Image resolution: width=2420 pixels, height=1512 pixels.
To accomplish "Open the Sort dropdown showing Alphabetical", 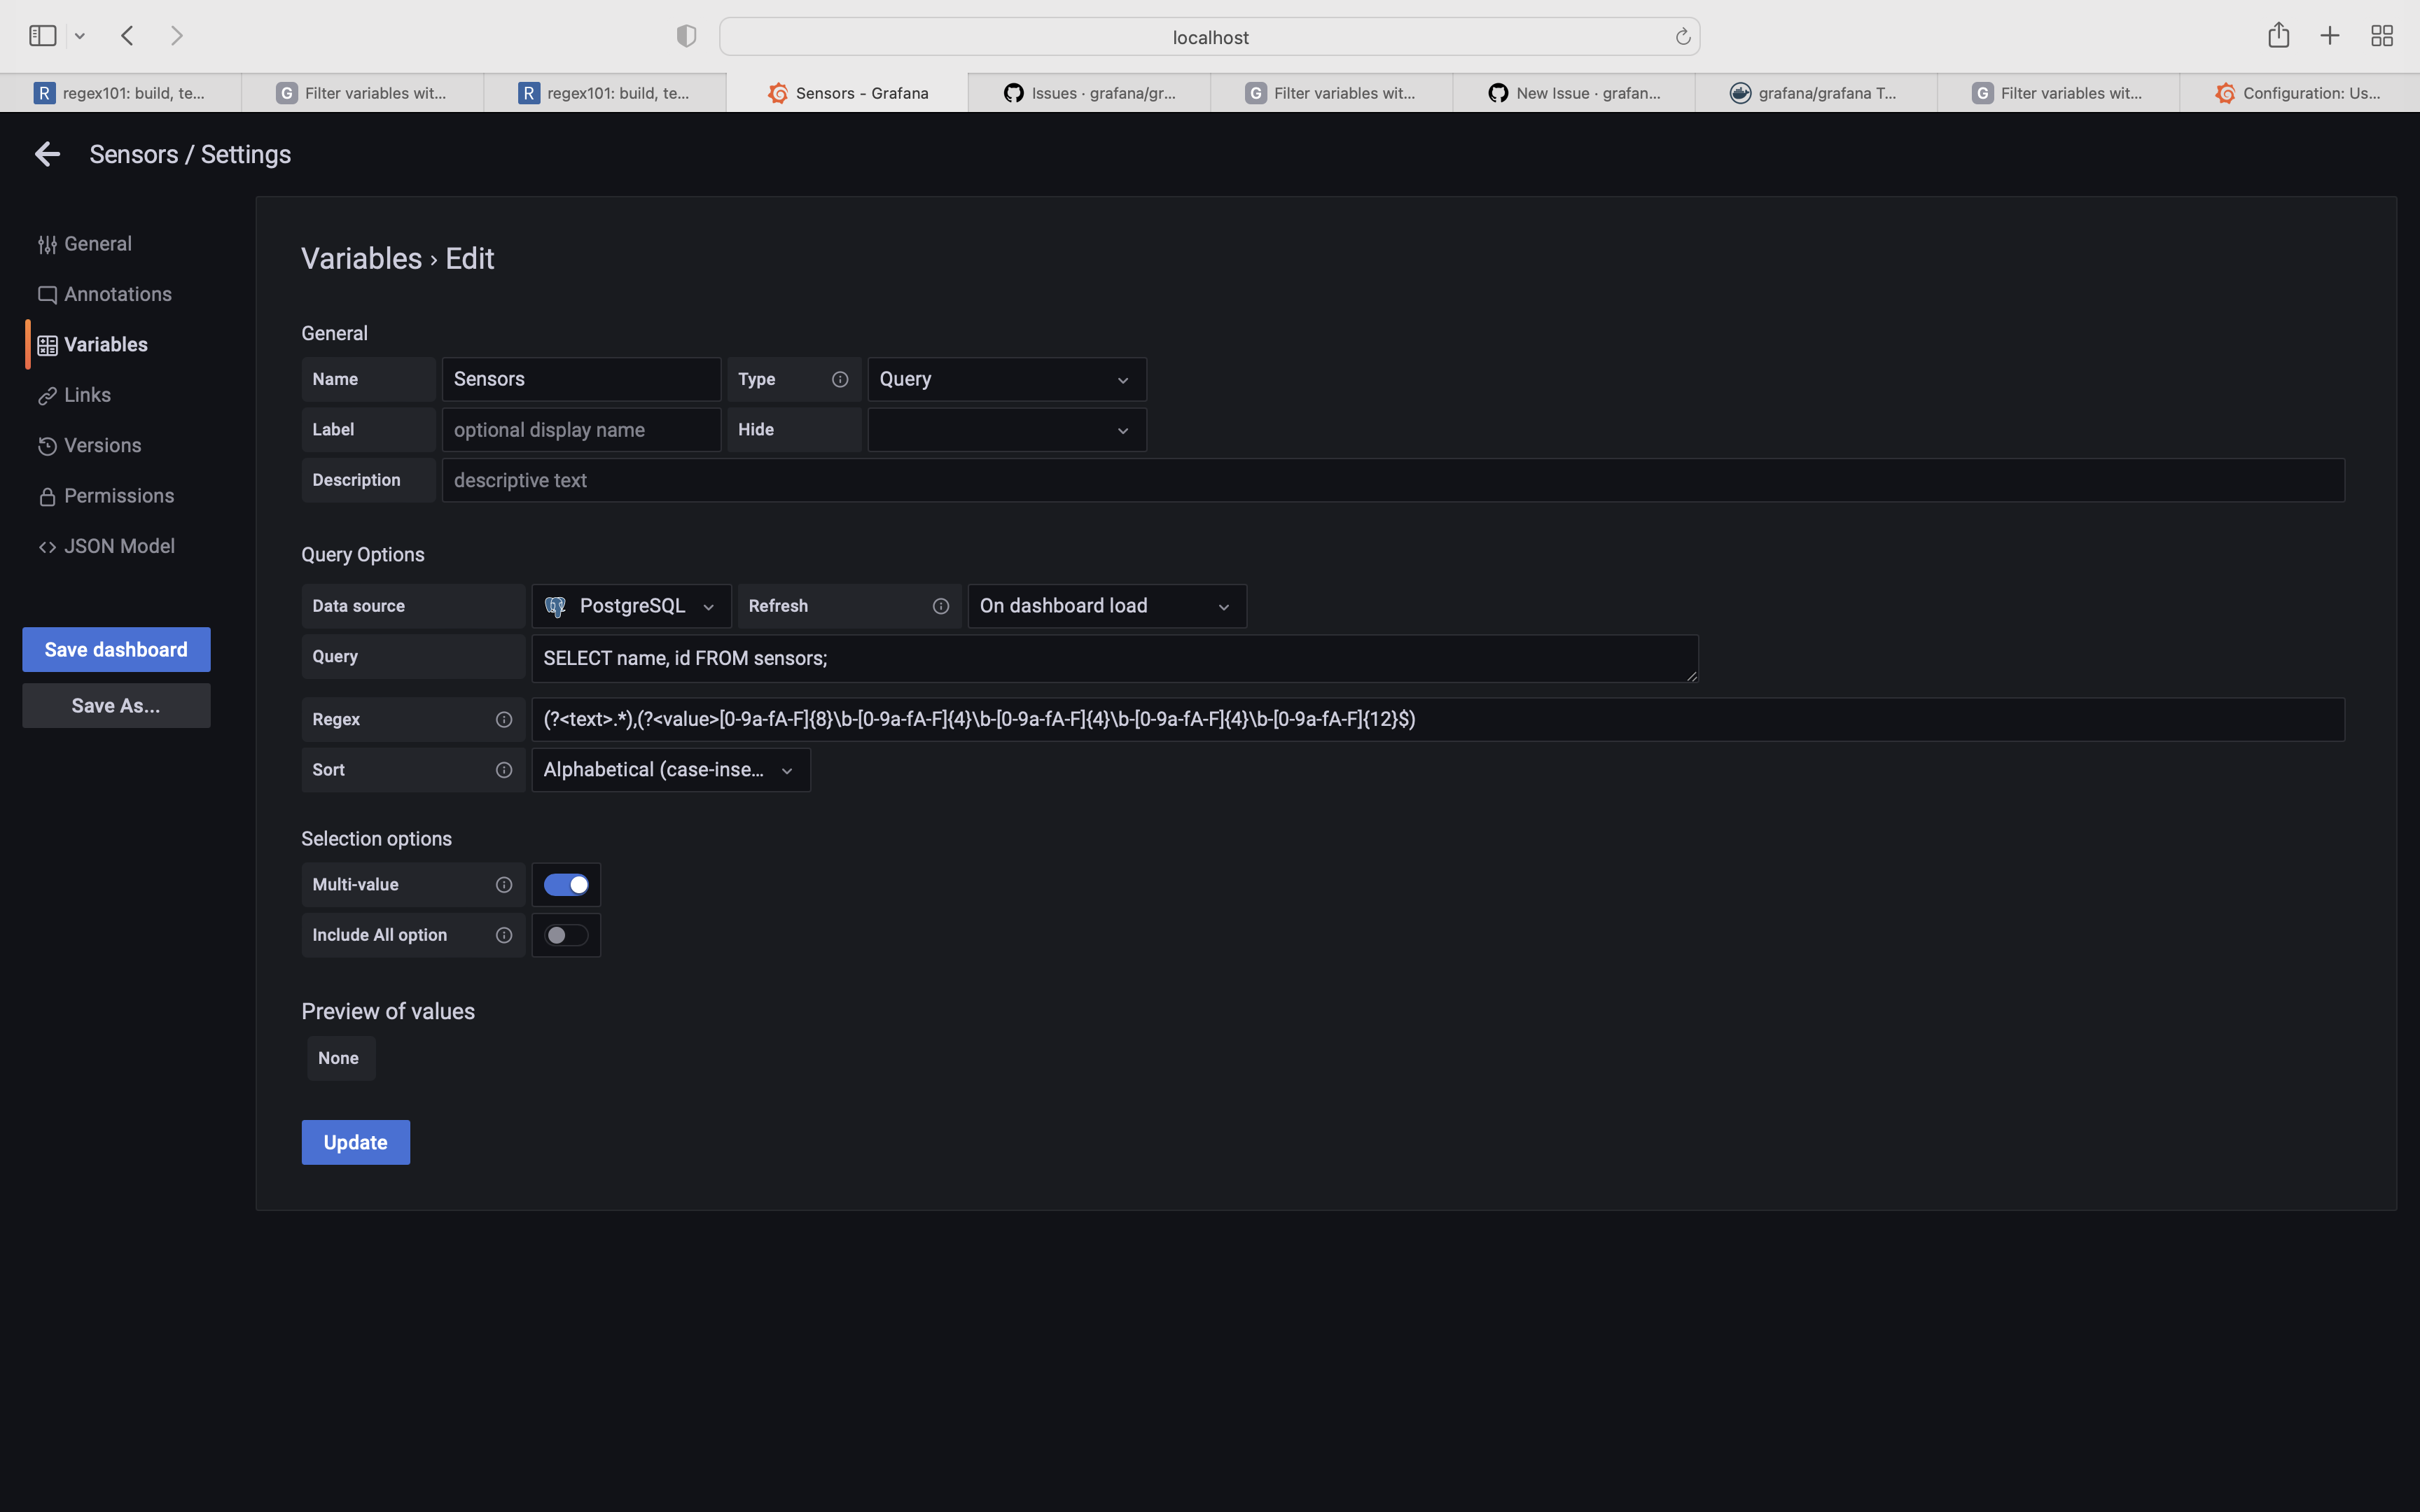I will pos(670,769).
